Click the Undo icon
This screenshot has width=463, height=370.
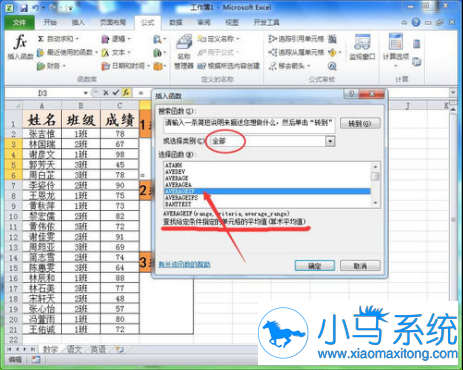tap(35, 7)
